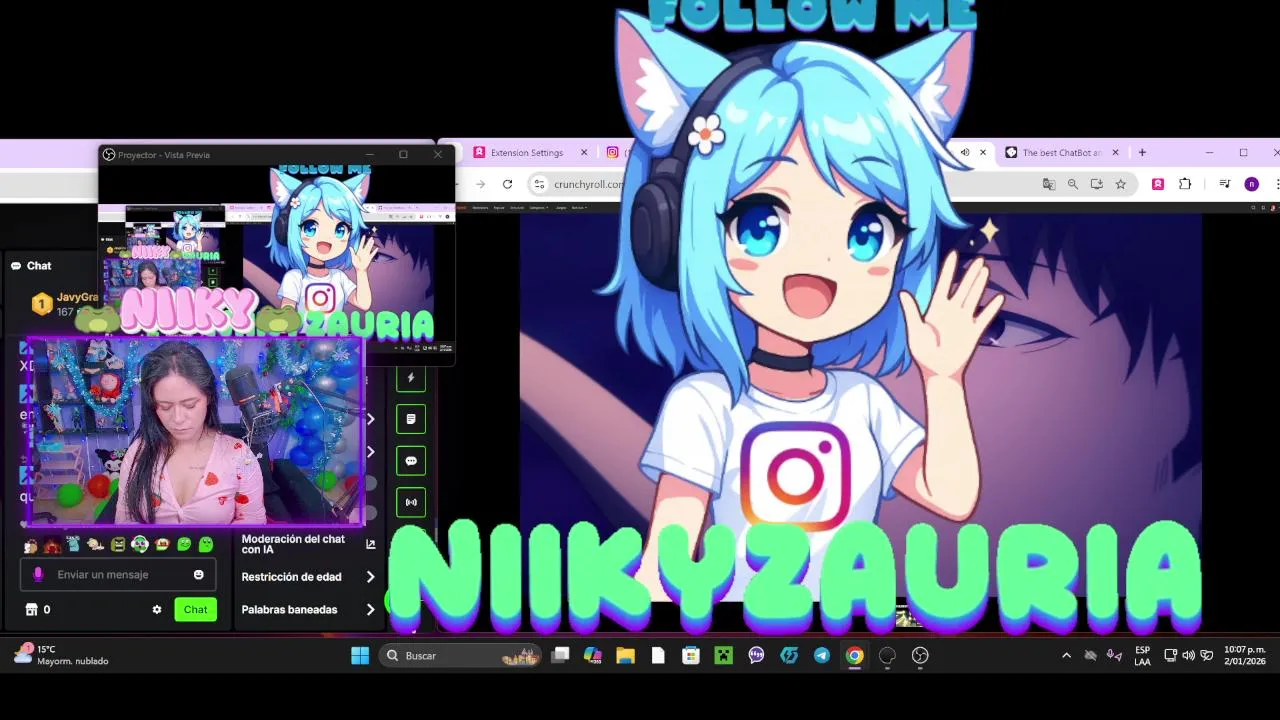Open the Chrome profile avatar
Viewport: 1280px width, 720px height.
1251,184
